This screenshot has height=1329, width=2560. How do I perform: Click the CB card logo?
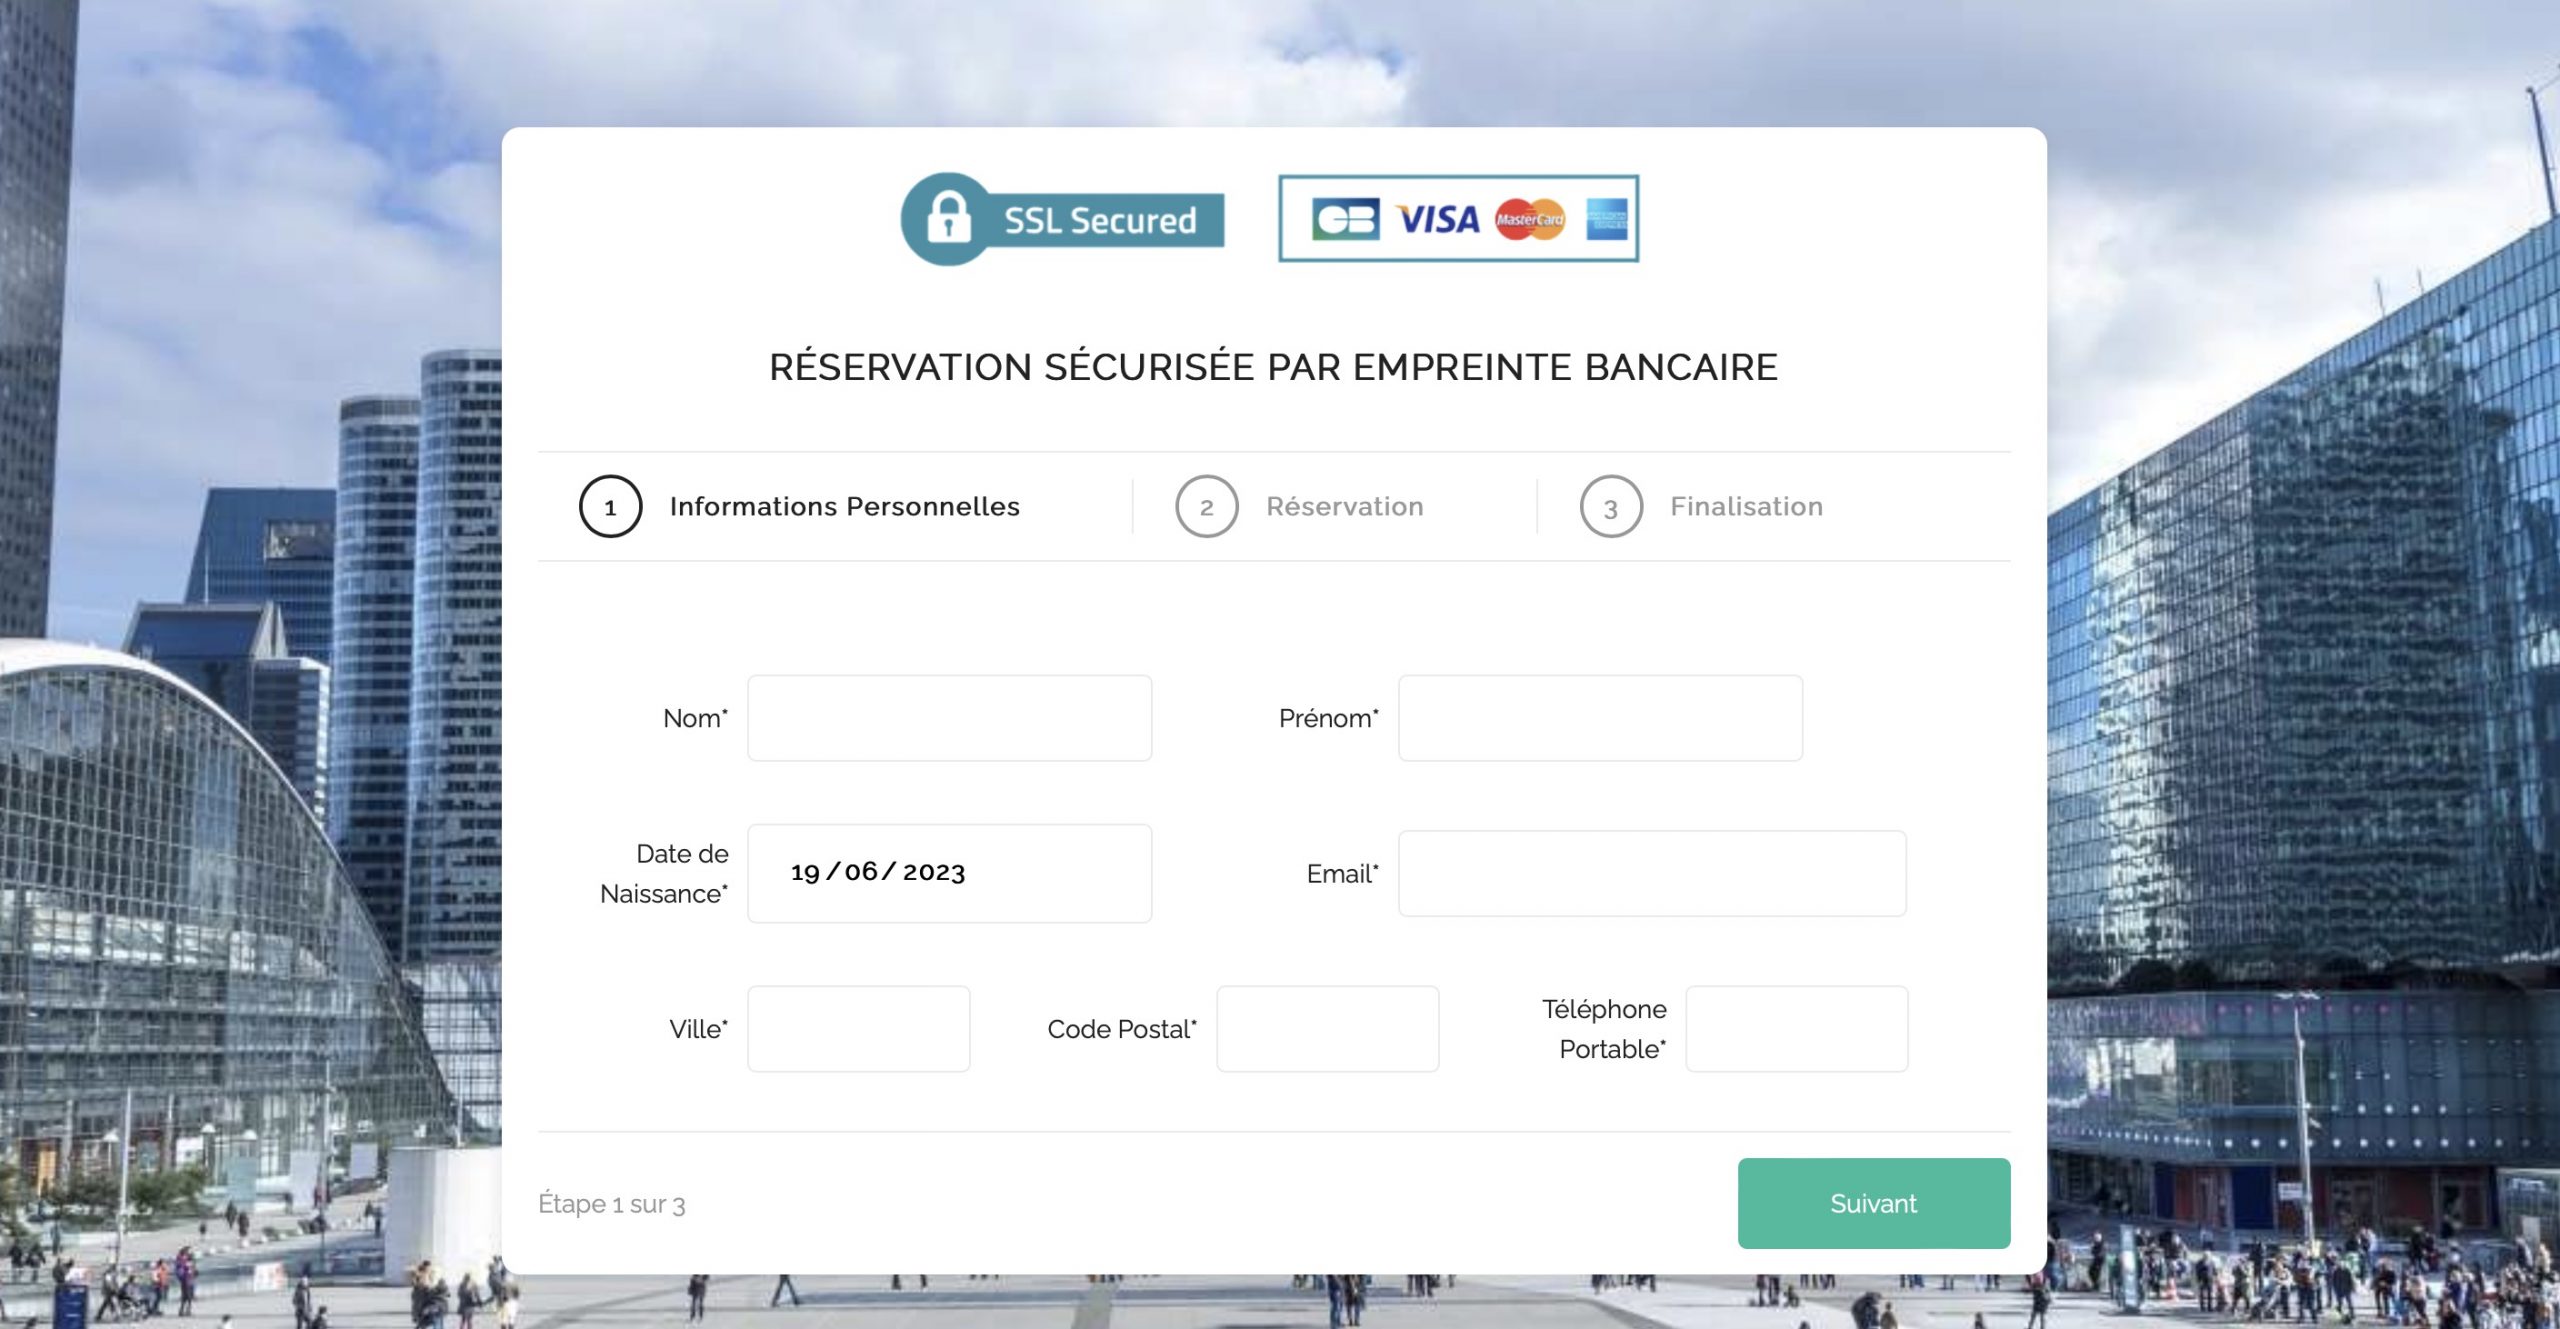pos(1345,219)
